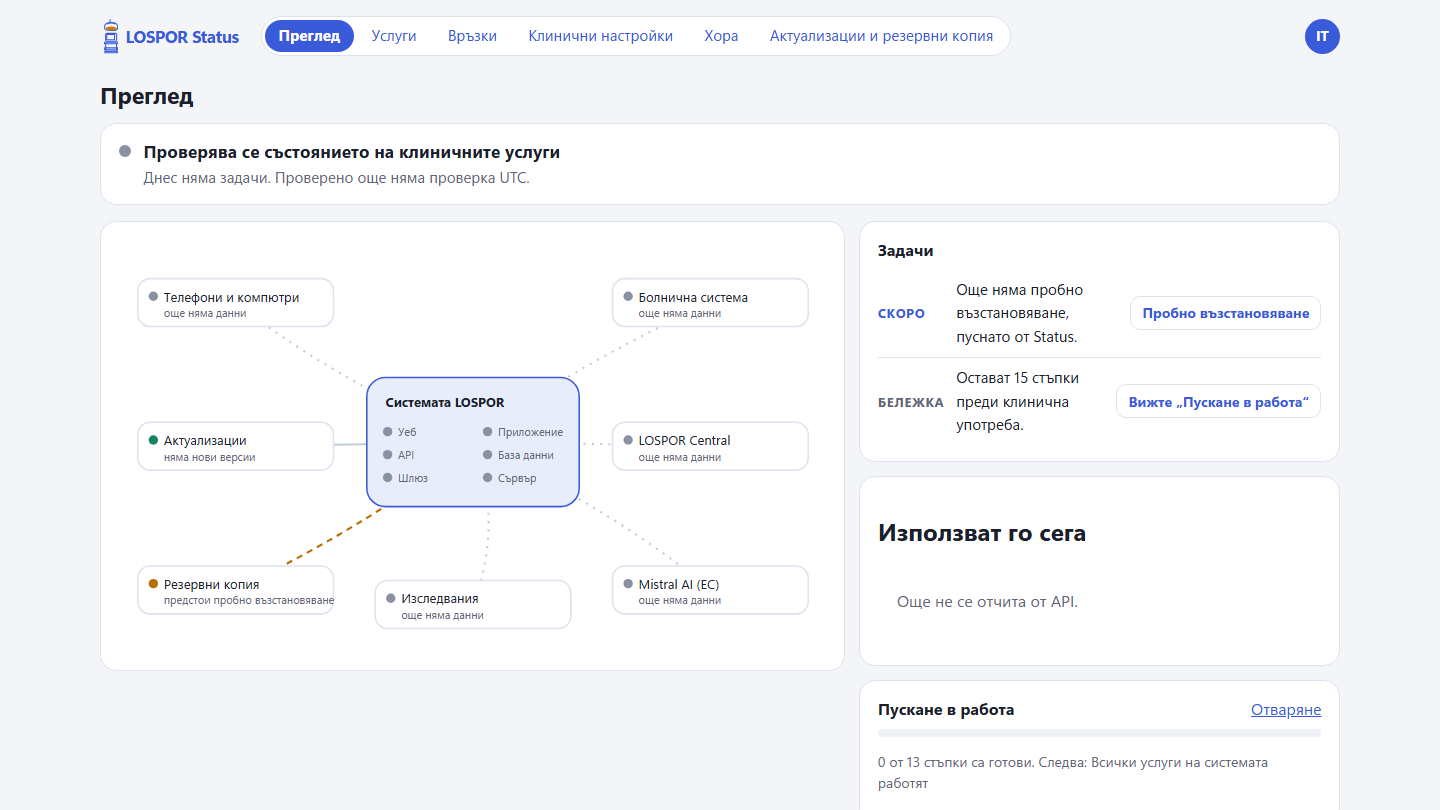The height and width of the screenshot is (810, 1440).
Task: Select the Хора tab
Action: point(721,36)
